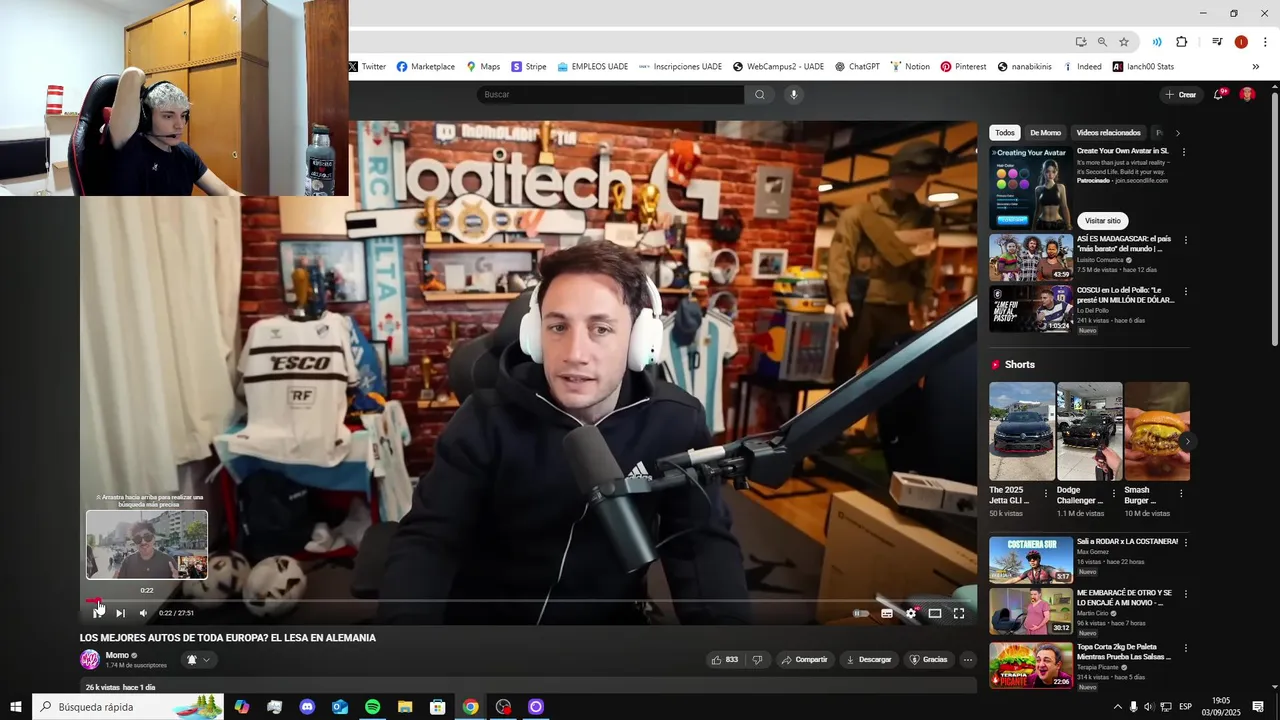The width and height of the screenshot is (1280, 720).
Task: Open the player settings gear
Action: [911, 613]
